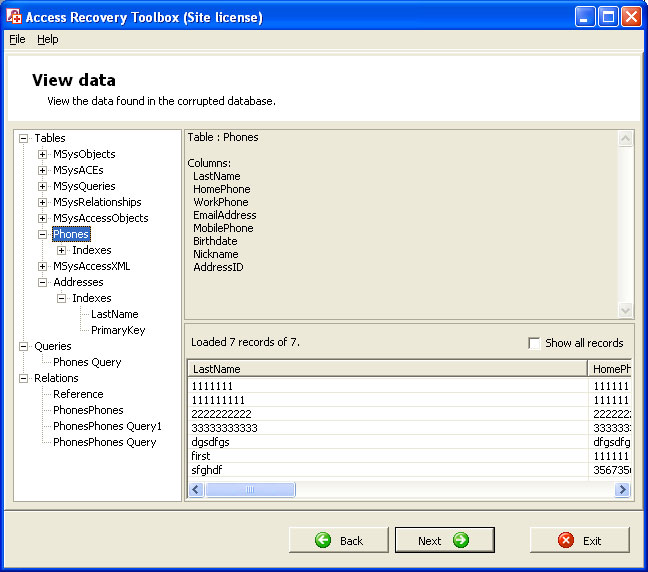The image size is (648, 572).
Task: Select the record with LastName 111111111
Action: click(x=388, y=400)
